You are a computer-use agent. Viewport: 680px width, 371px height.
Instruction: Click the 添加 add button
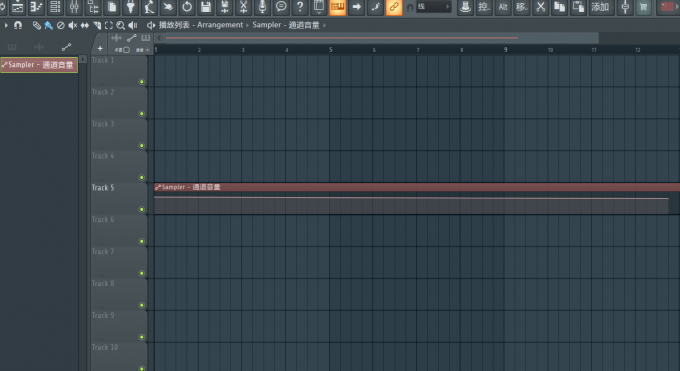click(x=600, y=7)
